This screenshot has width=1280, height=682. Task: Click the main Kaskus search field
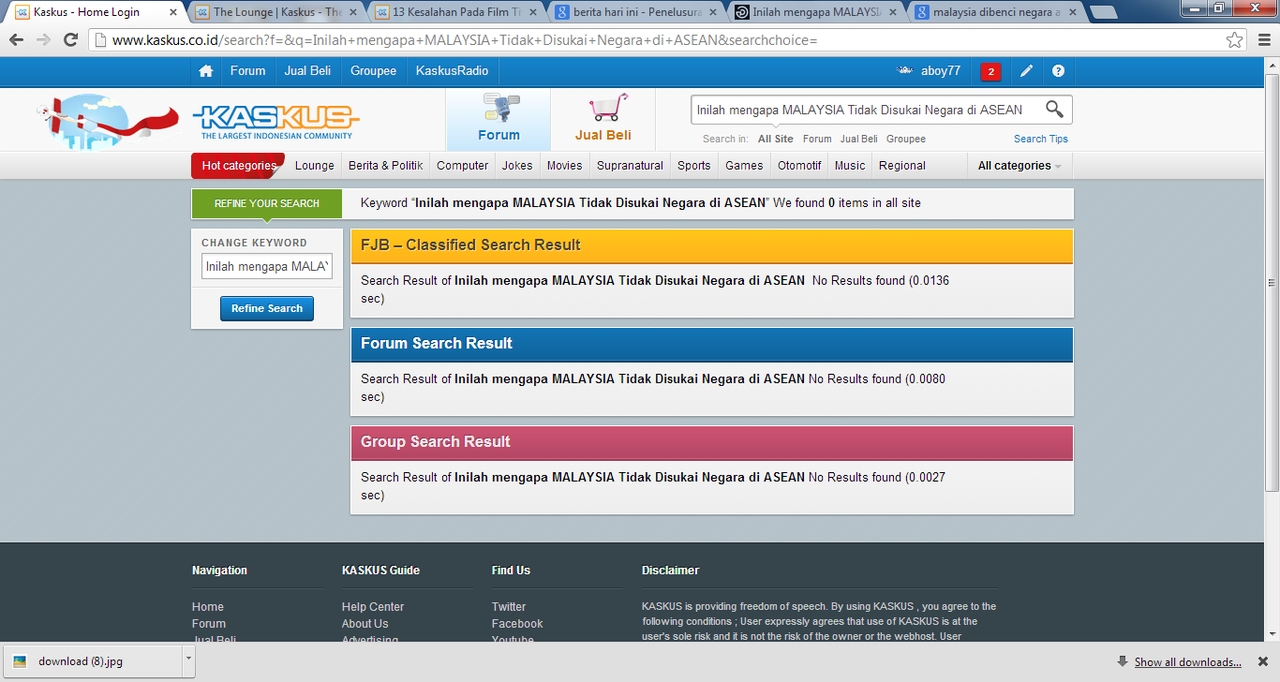click(x=866, y=110)
